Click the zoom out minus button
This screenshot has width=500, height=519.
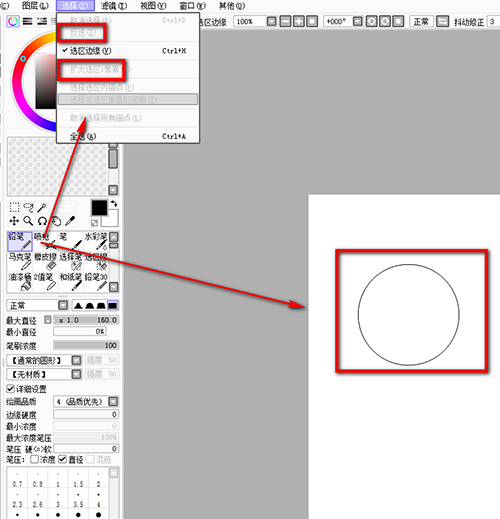point(285,22)
